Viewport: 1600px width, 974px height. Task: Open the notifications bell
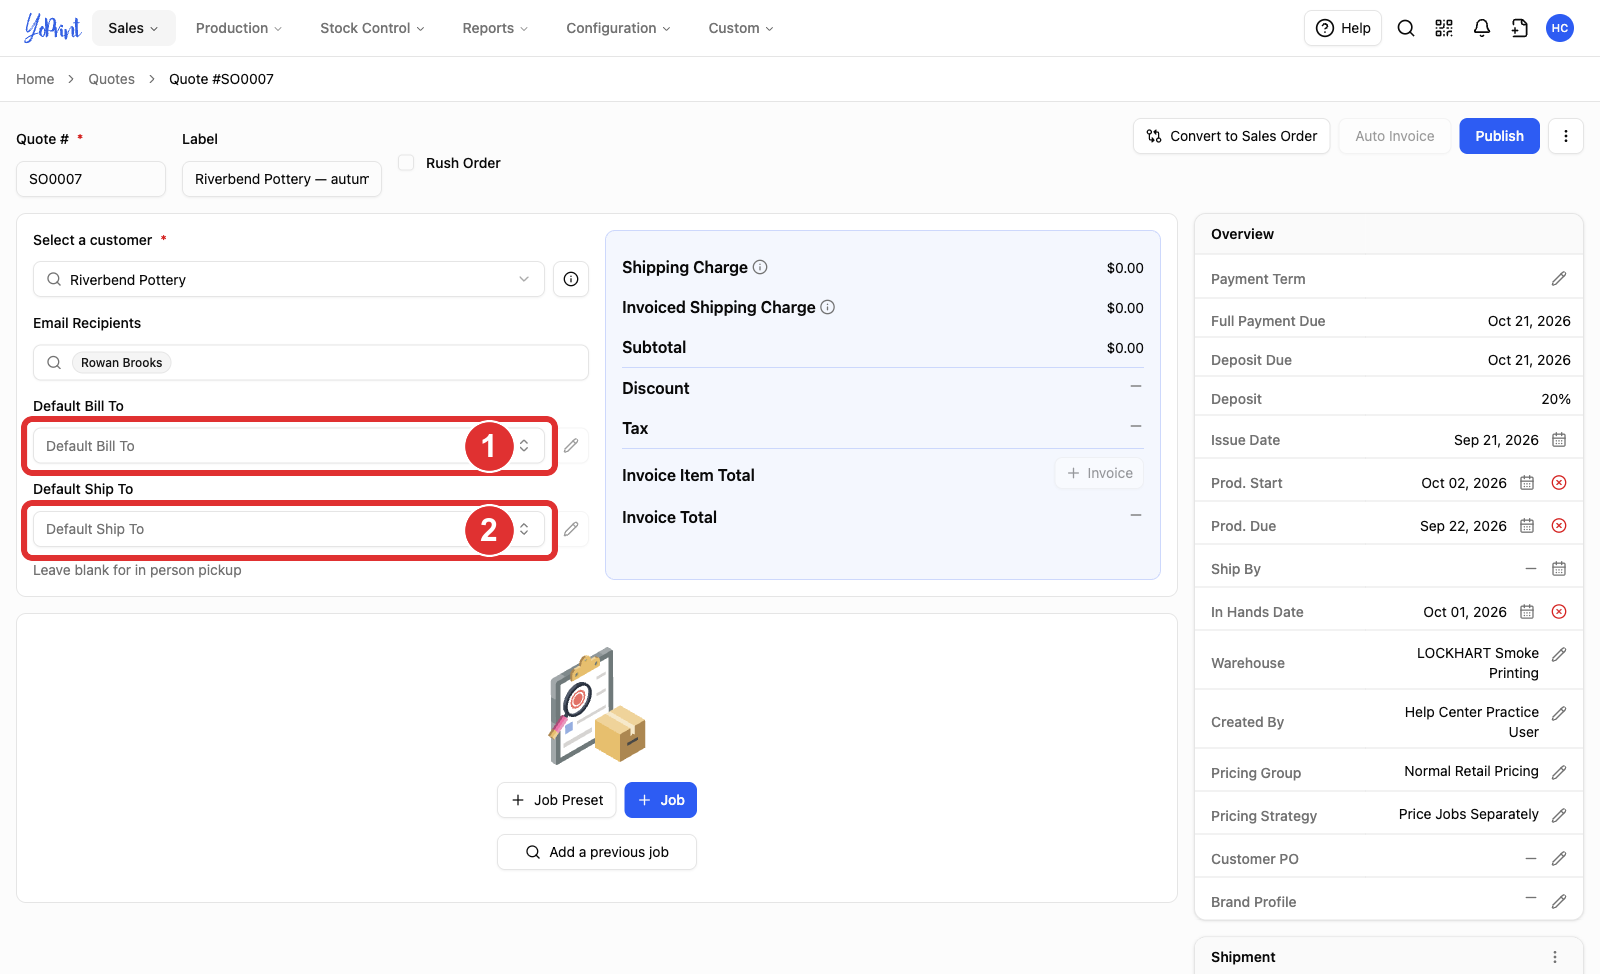(x=1482, y=28)
